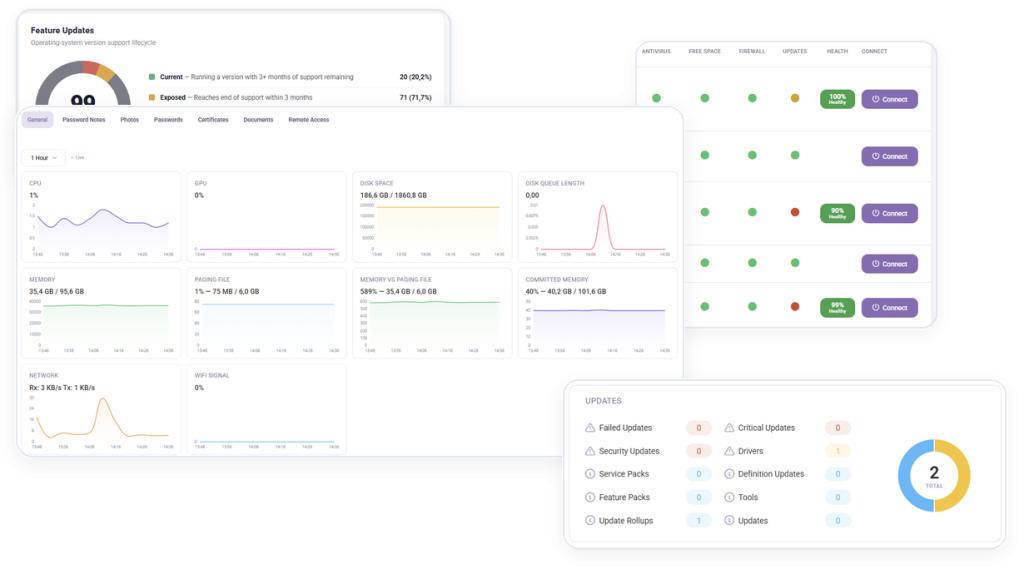
Task: Click the Disk Space chart
Action: click(x=432, y=229)
